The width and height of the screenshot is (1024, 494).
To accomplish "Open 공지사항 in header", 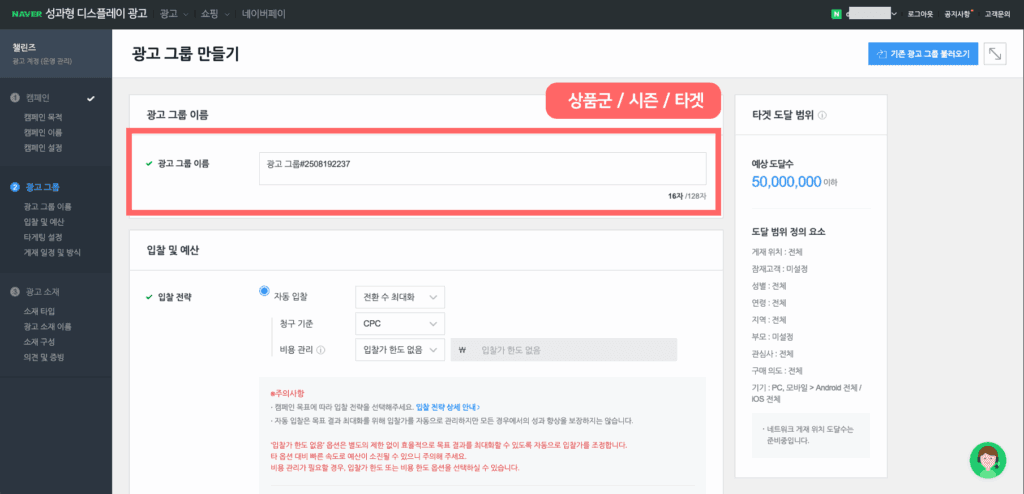I will click(957, 14).
